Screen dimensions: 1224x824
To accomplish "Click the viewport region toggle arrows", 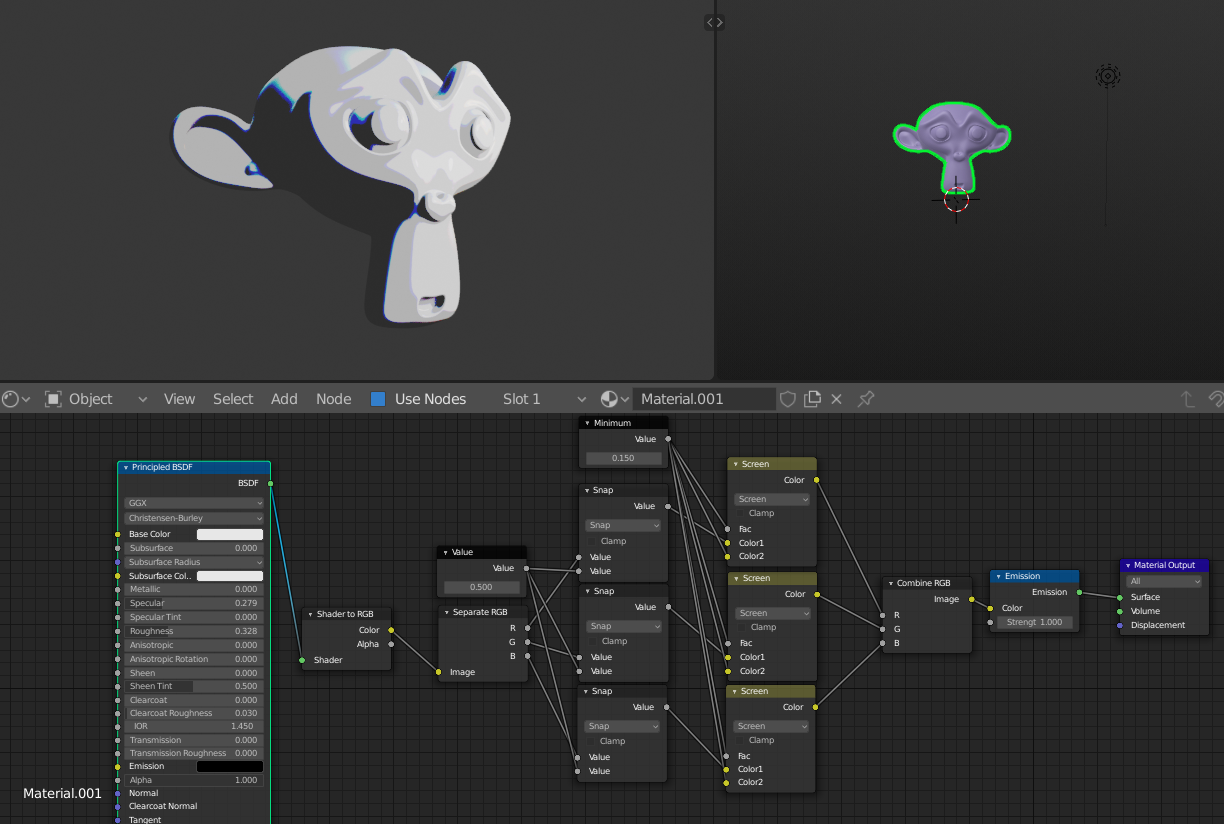I will [x=714, y=22].
